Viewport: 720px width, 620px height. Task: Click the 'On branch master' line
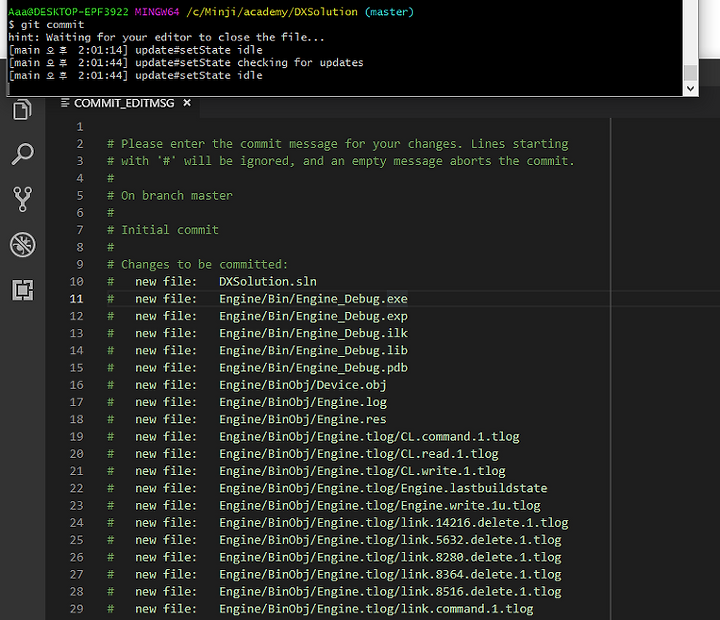[170, 196]
